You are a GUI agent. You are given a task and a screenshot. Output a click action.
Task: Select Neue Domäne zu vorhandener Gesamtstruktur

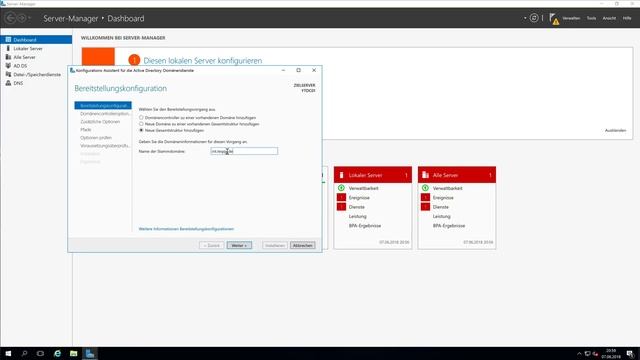pos(141,124)
